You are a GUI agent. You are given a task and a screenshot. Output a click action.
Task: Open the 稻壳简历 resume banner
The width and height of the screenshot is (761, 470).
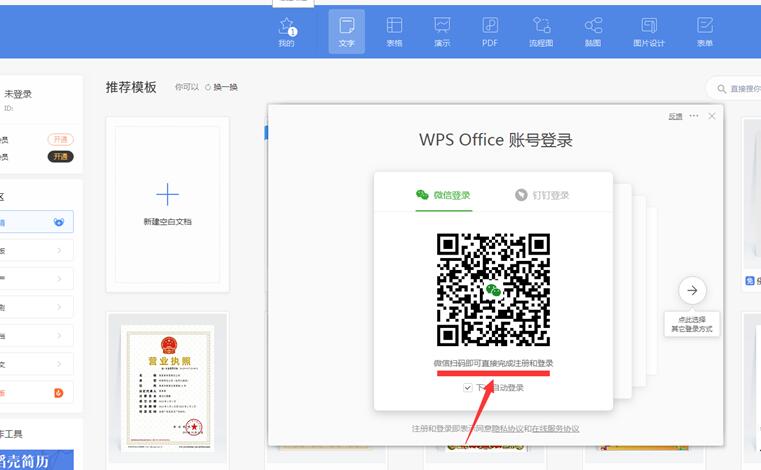click(36, 460)
